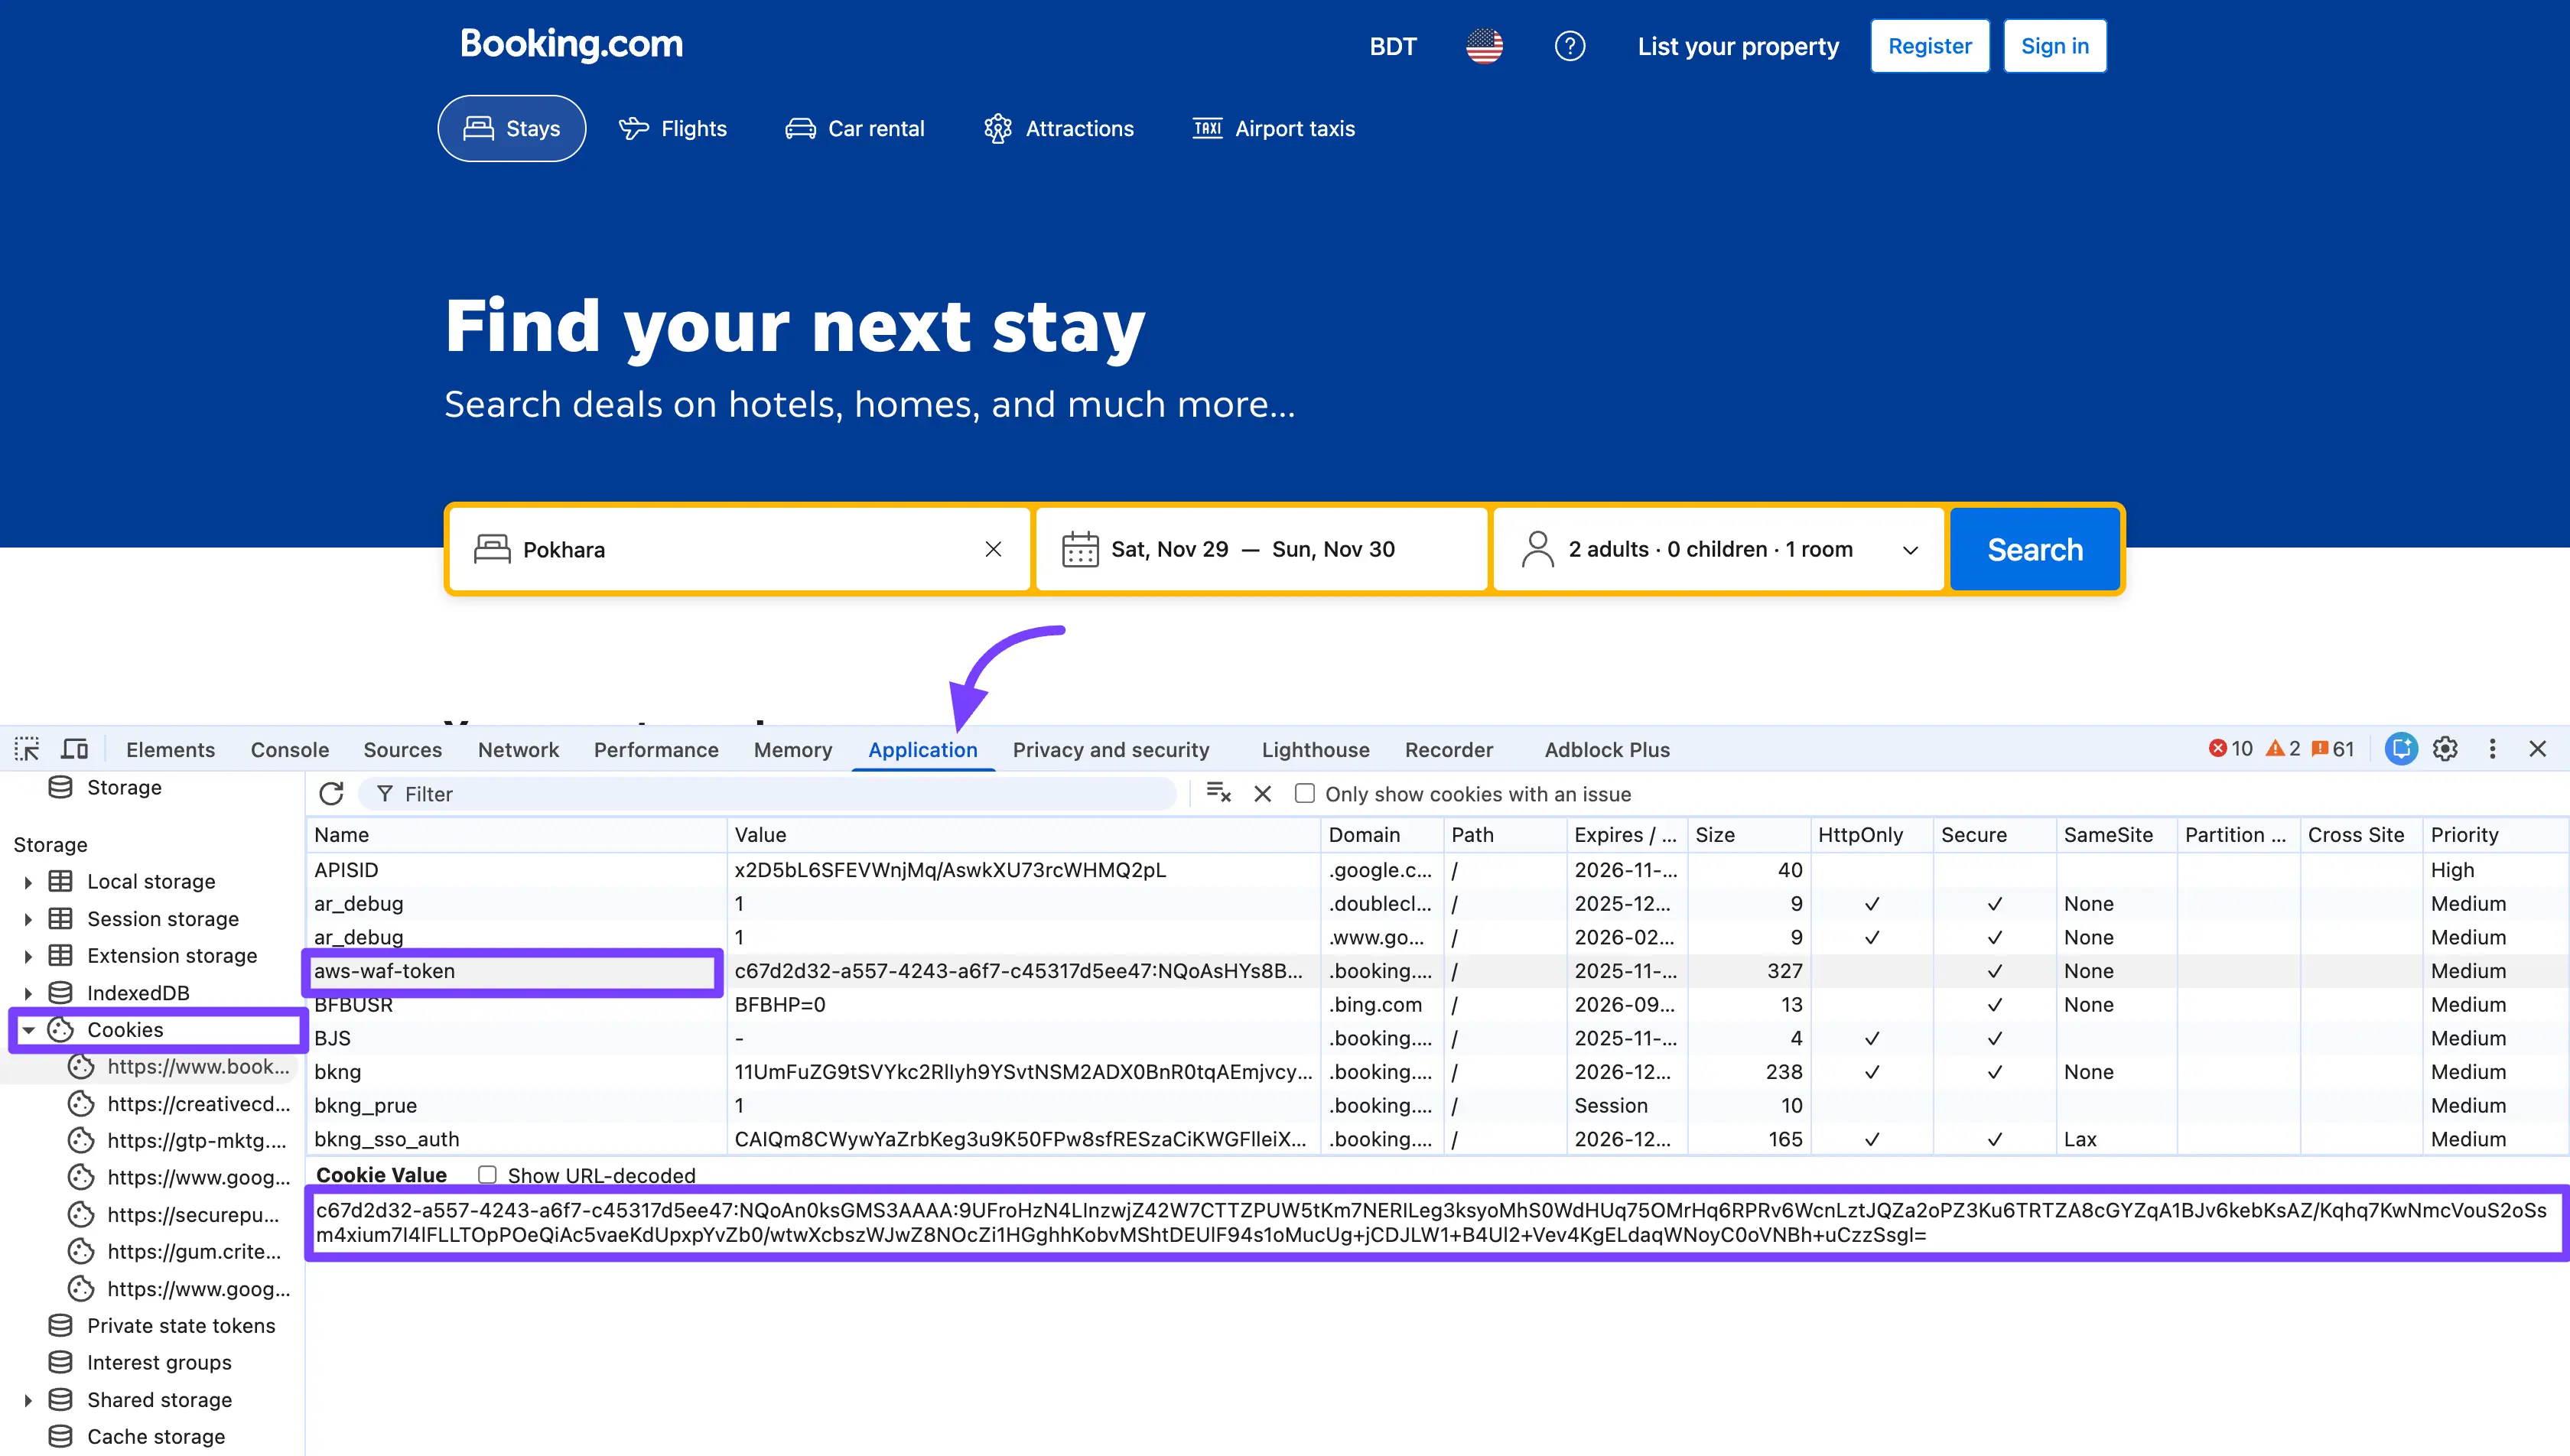The width and height of the screenshot is (2570, 1456).
Task: Check Show URL-decoded for the cookie value
Action: 487,1175
